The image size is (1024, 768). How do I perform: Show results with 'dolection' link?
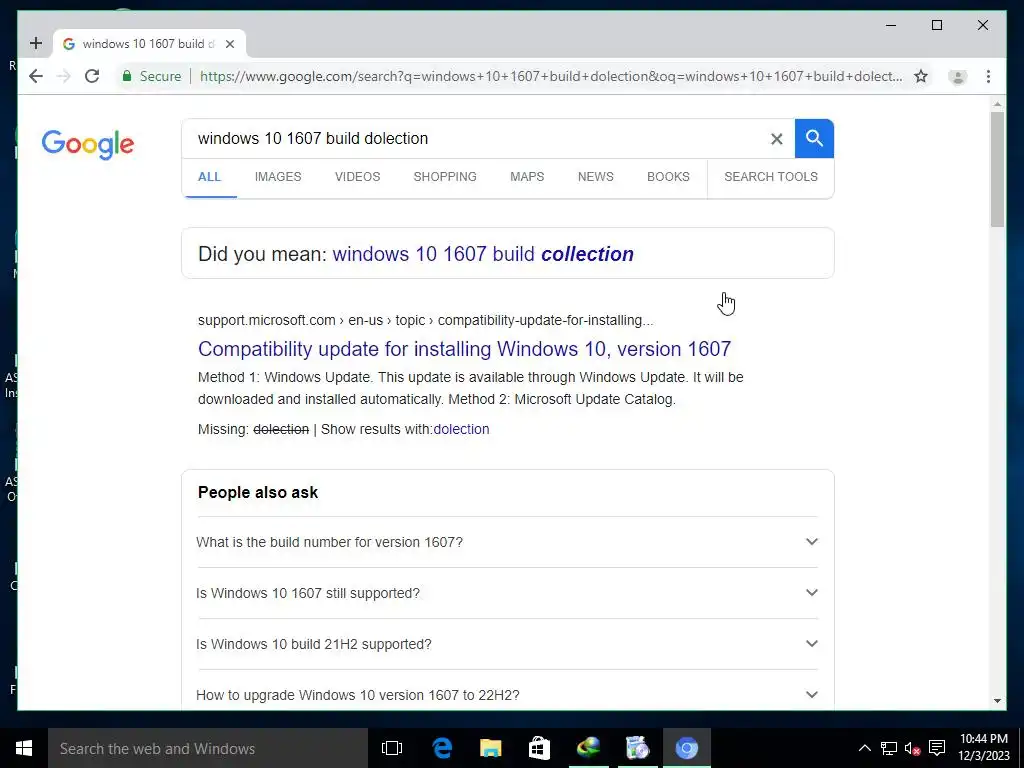[x=461, y=429]
